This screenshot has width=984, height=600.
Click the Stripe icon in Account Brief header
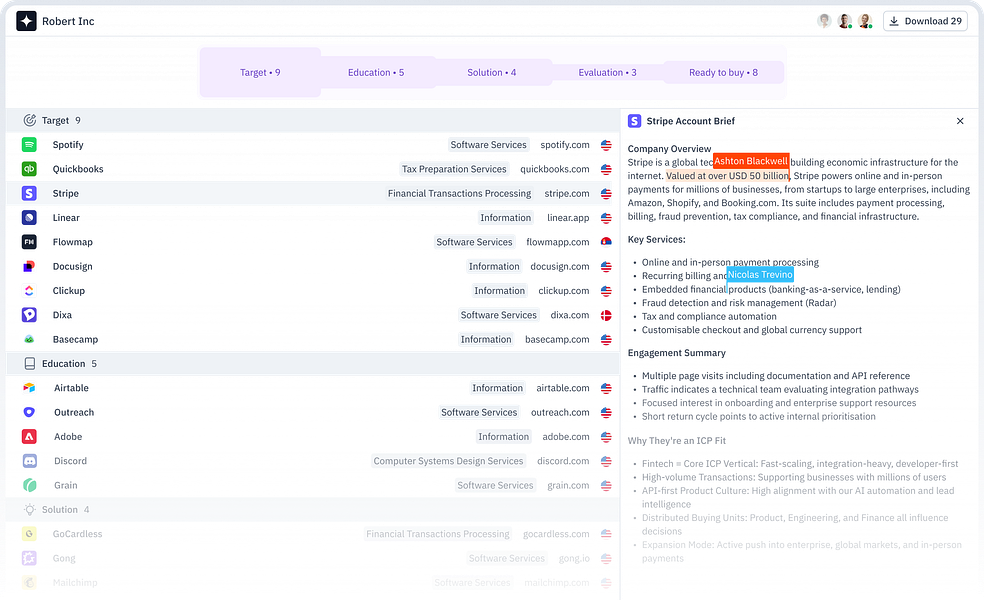tap(634, 121)
